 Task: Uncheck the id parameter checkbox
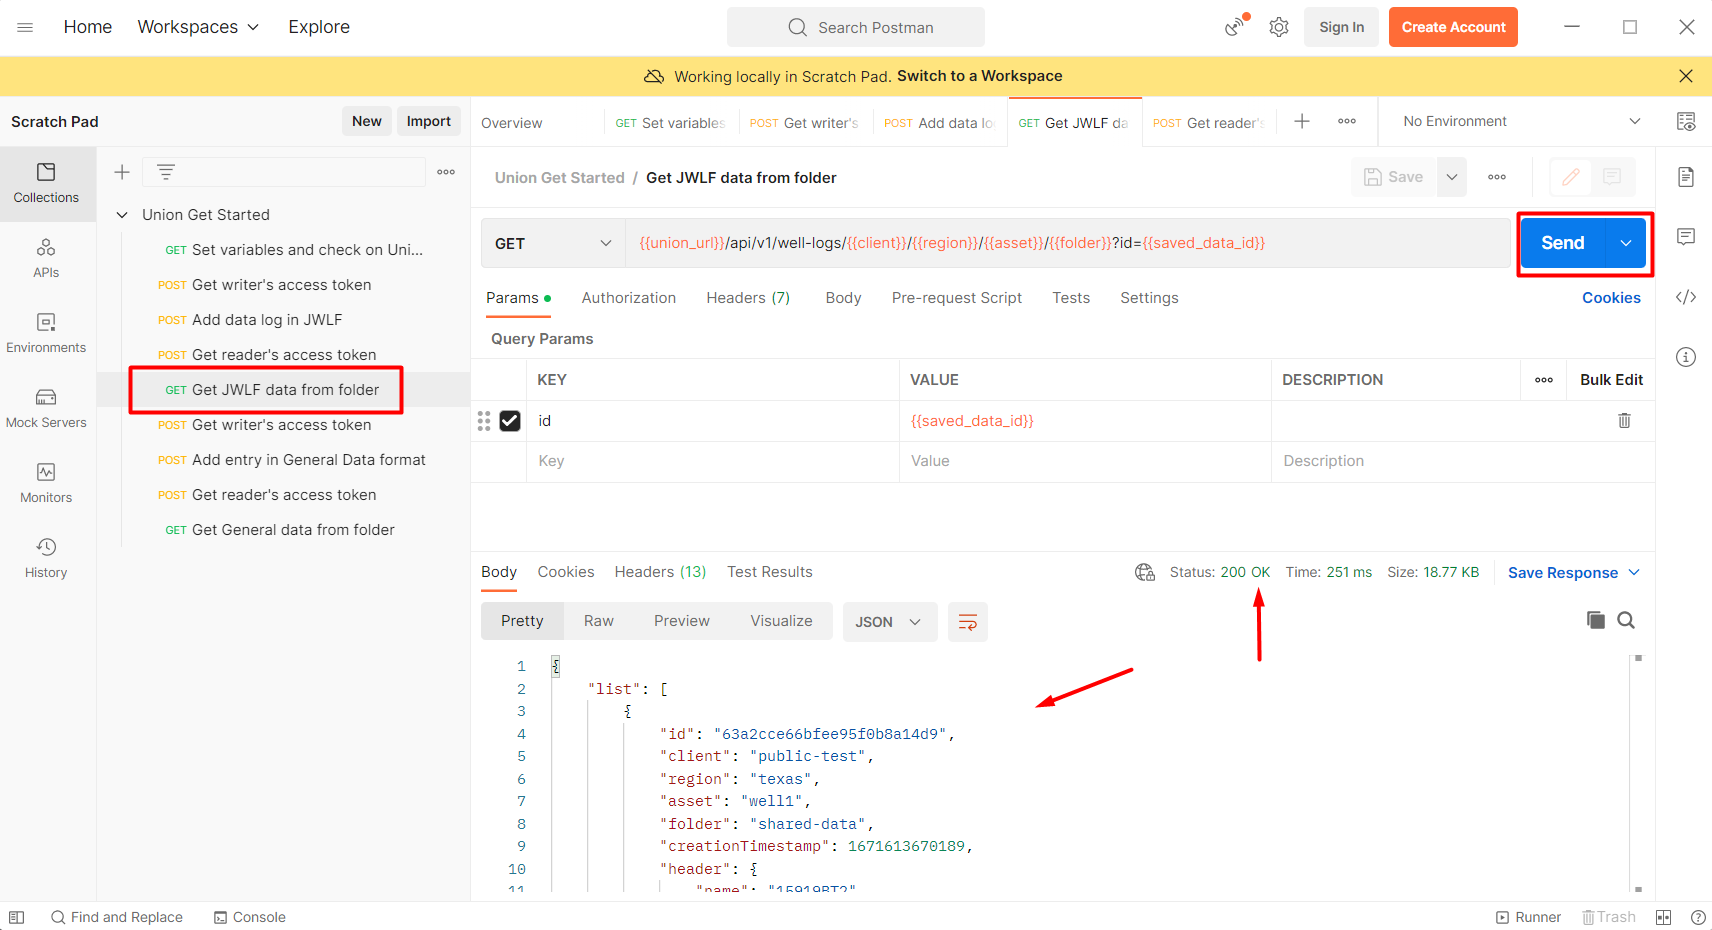510,421
